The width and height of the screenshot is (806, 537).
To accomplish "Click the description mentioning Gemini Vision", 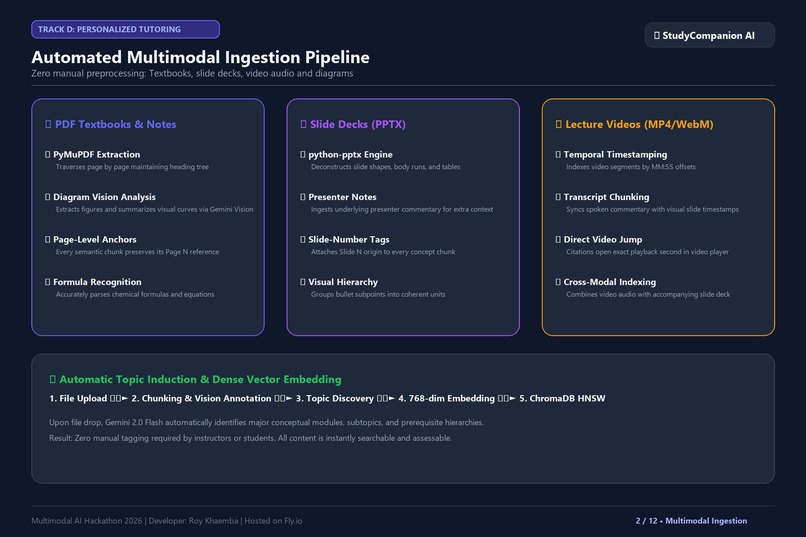I will (x=155, y=210).
